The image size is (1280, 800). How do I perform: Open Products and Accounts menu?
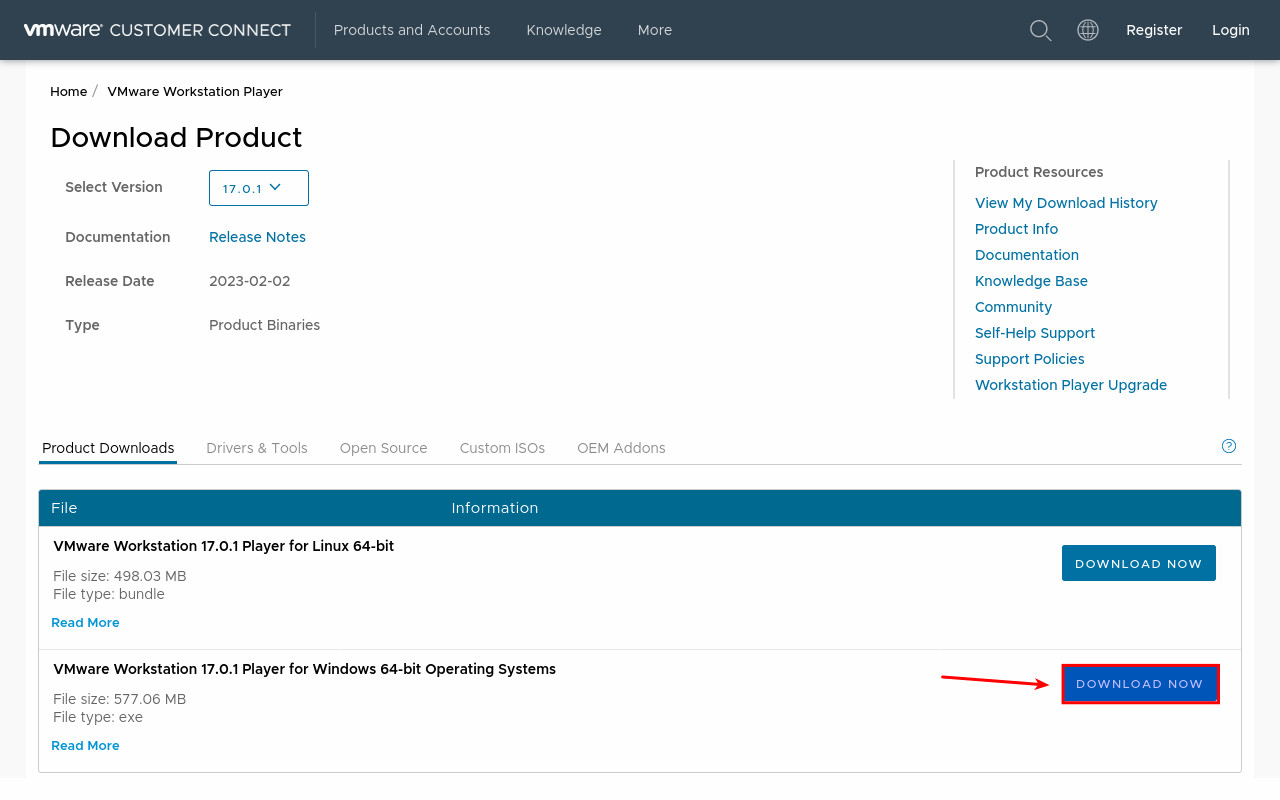[412, 30]
